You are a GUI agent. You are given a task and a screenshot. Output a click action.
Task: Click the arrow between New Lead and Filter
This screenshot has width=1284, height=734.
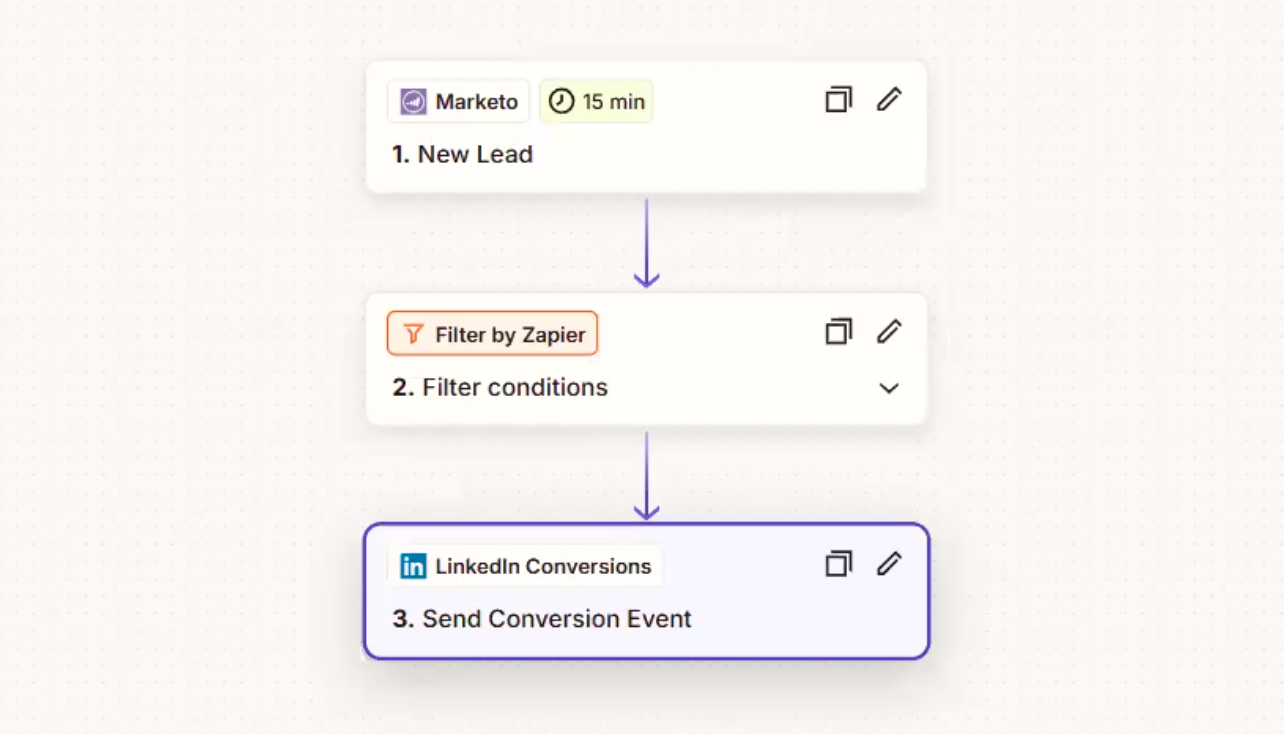[x=647, y=243]
